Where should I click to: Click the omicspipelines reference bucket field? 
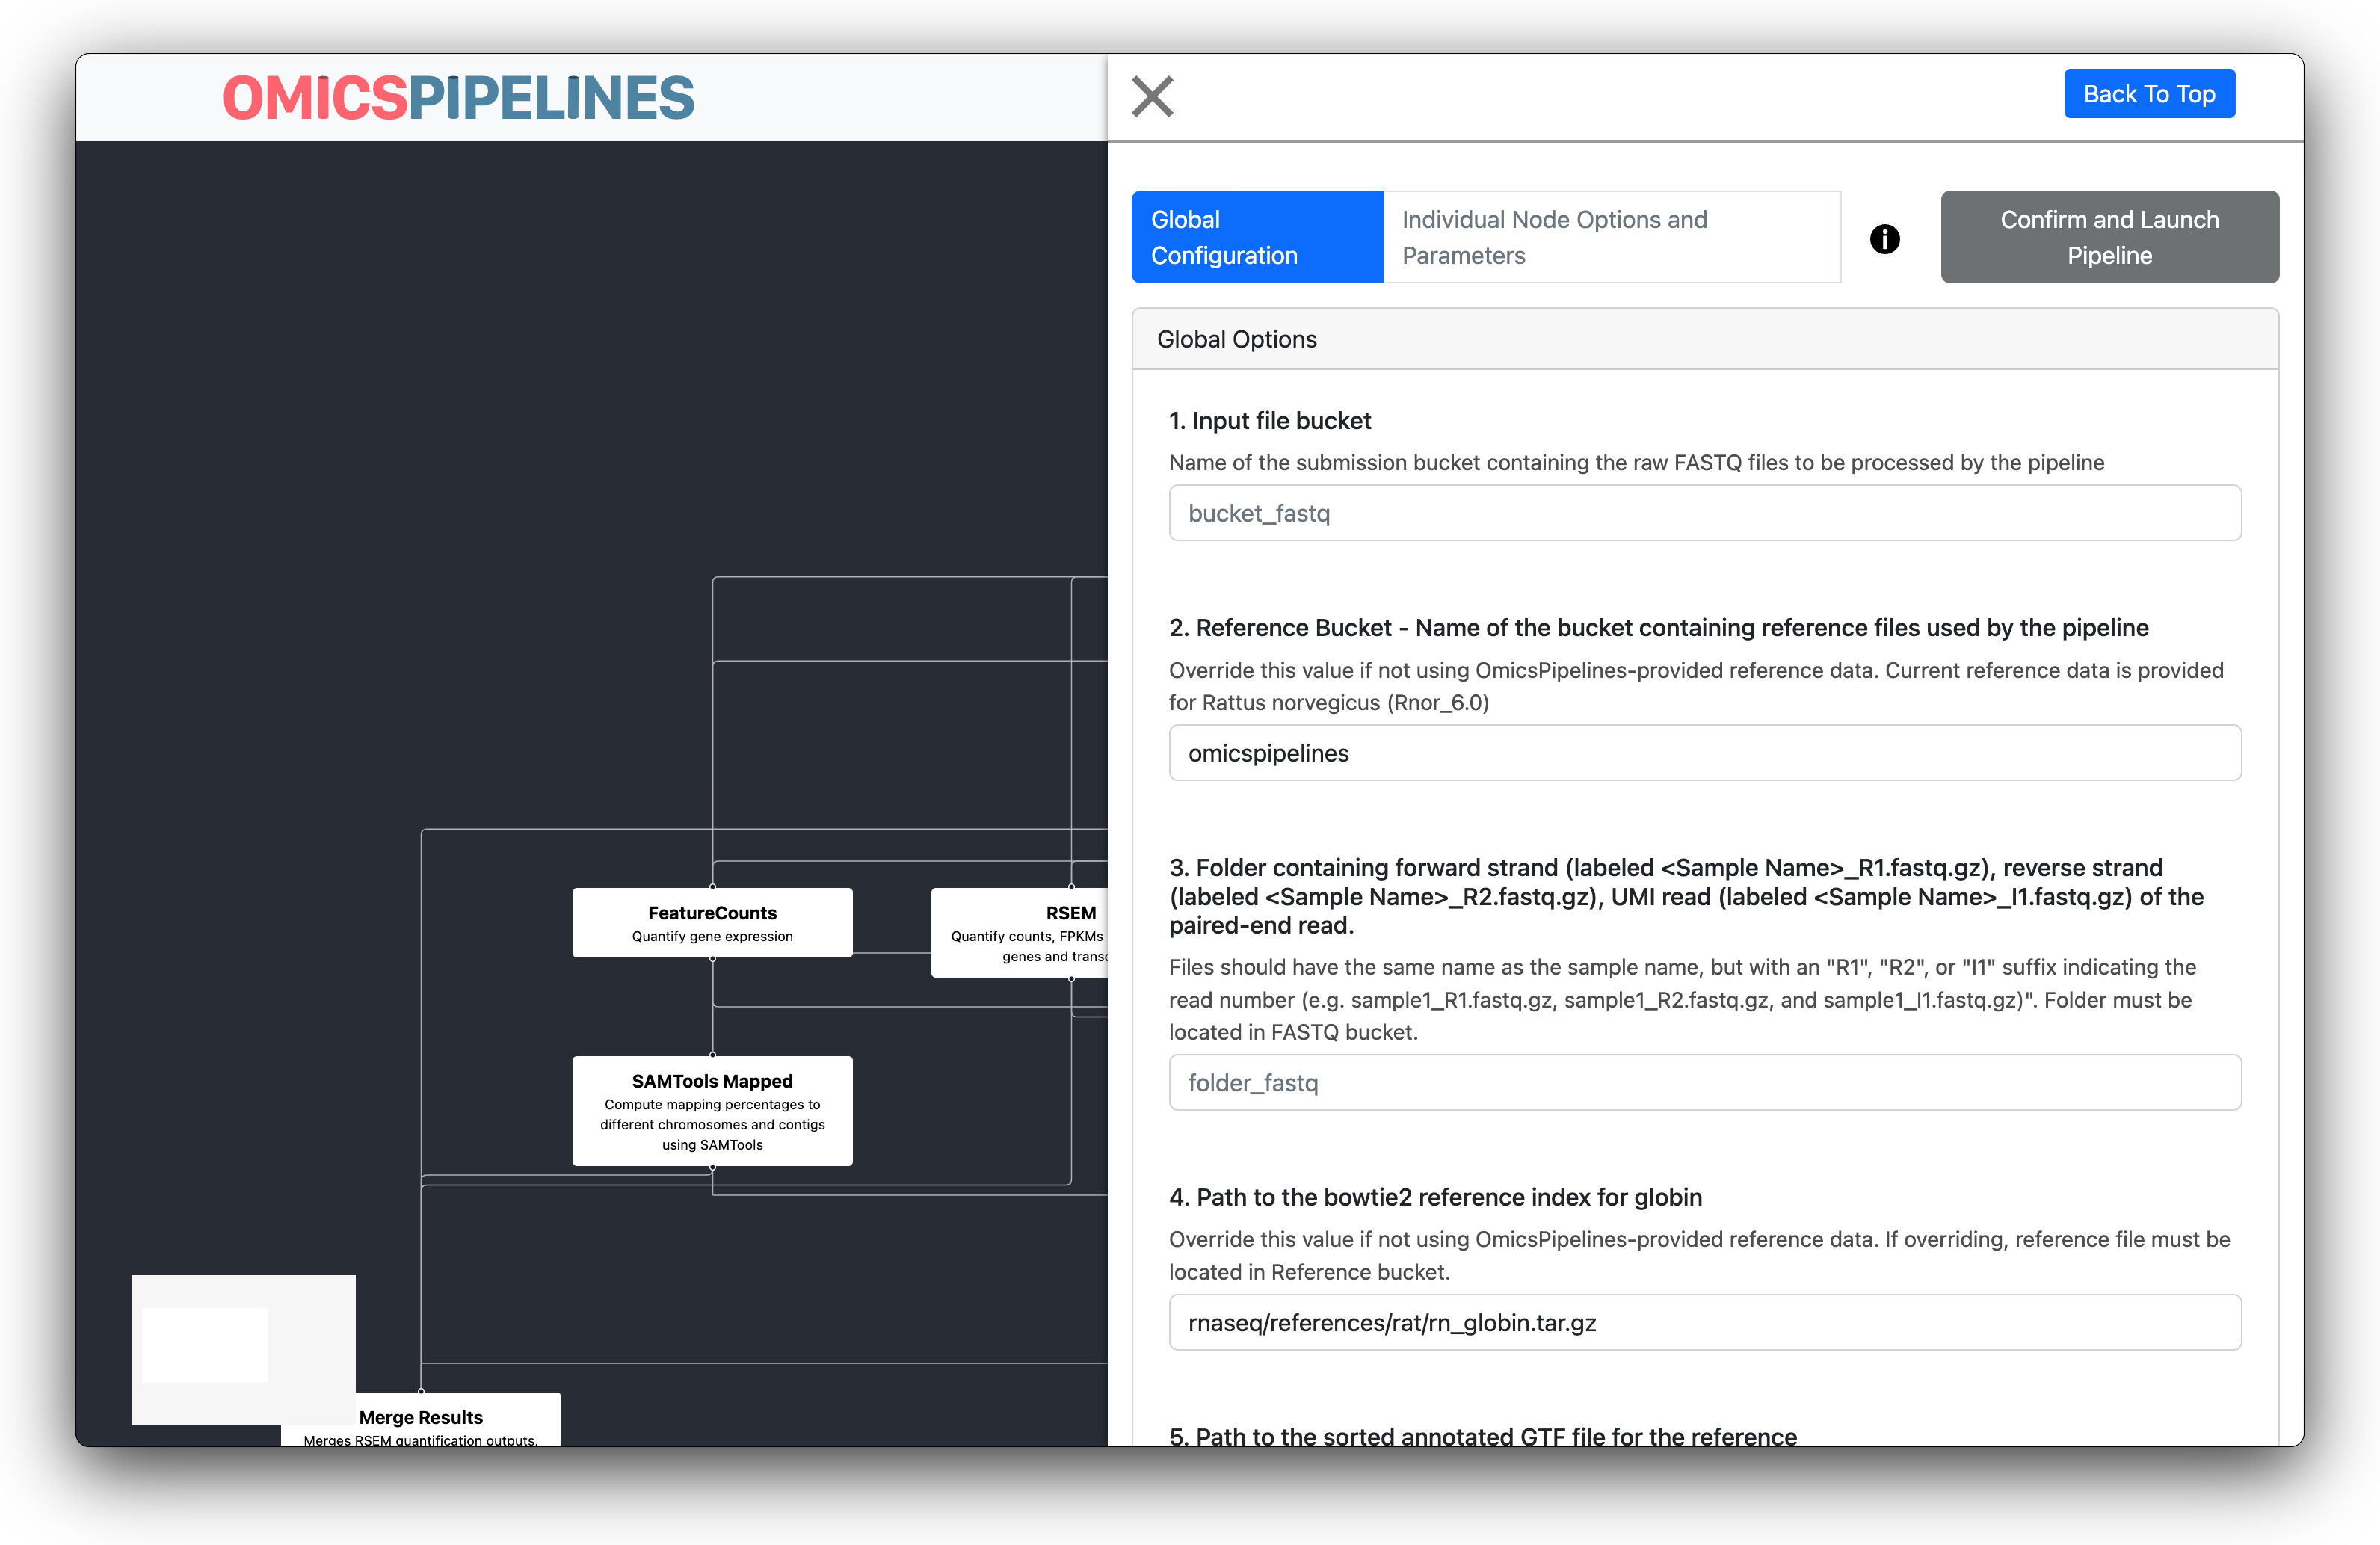1704,753
